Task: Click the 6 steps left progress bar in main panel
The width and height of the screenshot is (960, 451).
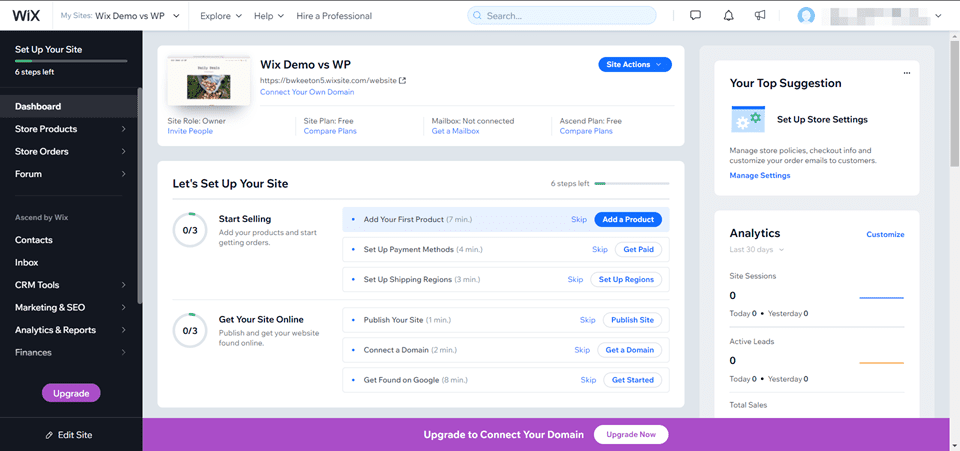Action: [x=632, y=184]
